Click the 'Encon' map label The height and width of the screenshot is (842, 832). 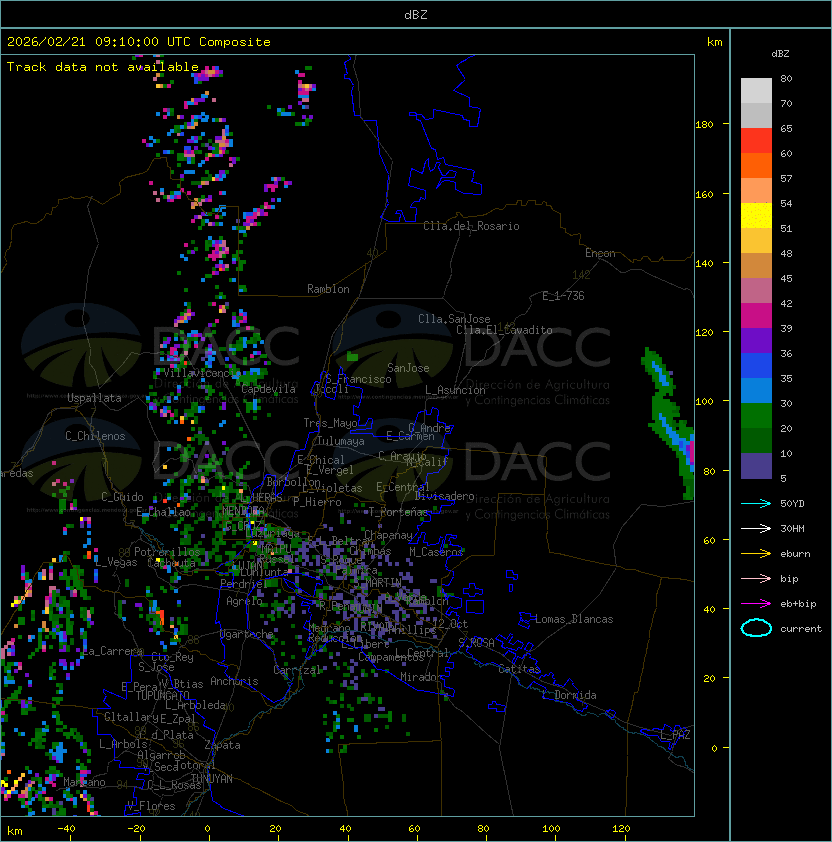point(600,253)
